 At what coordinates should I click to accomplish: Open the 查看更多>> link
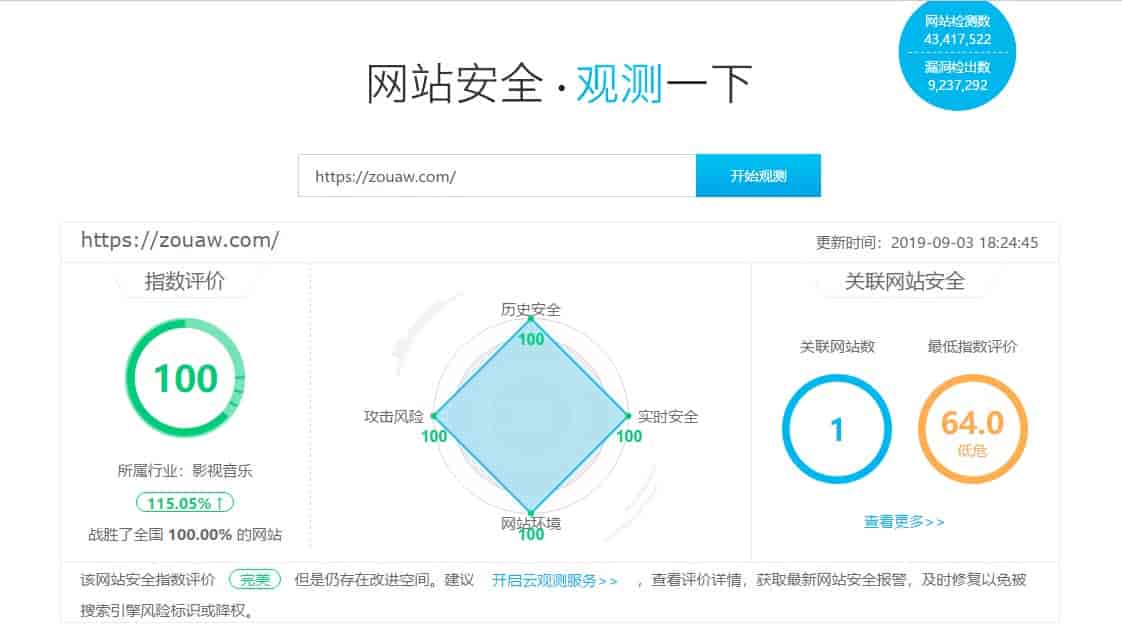904,522
